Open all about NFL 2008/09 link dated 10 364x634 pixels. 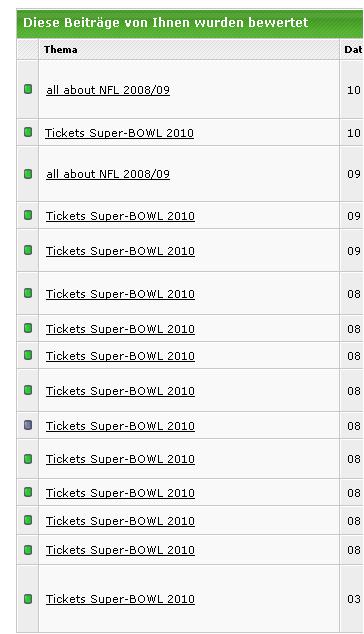click(108, 90)
